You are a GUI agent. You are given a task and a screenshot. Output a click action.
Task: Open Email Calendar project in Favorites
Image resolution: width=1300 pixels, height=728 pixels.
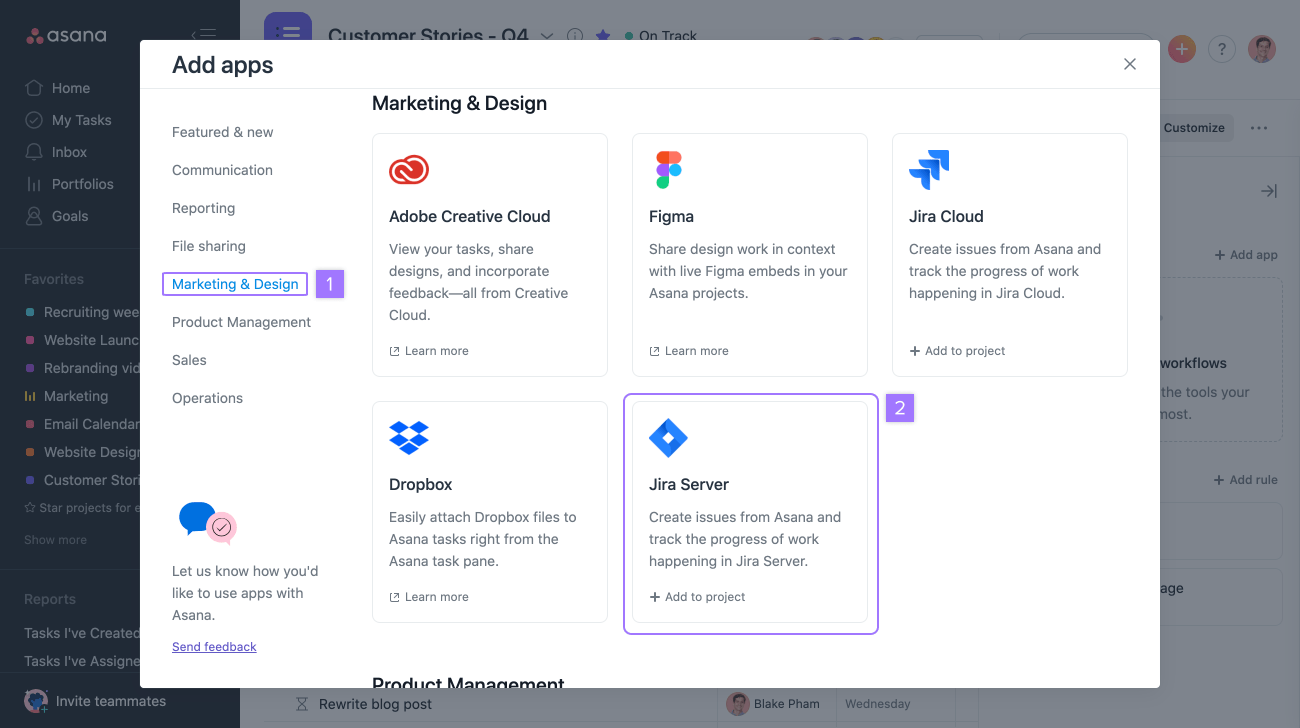[x=82, y=424]
